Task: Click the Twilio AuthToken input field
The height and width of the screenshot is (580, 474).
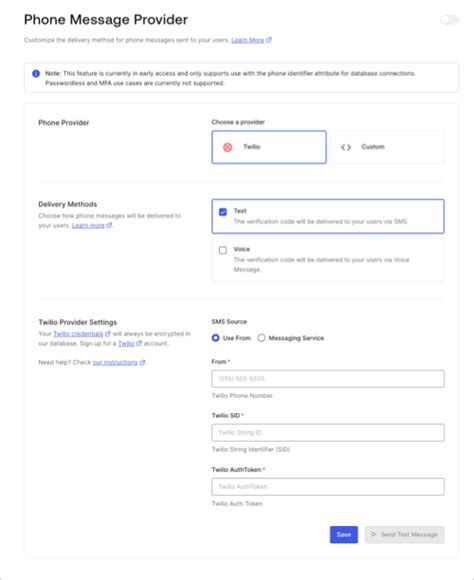Action: tap(328, 487)
